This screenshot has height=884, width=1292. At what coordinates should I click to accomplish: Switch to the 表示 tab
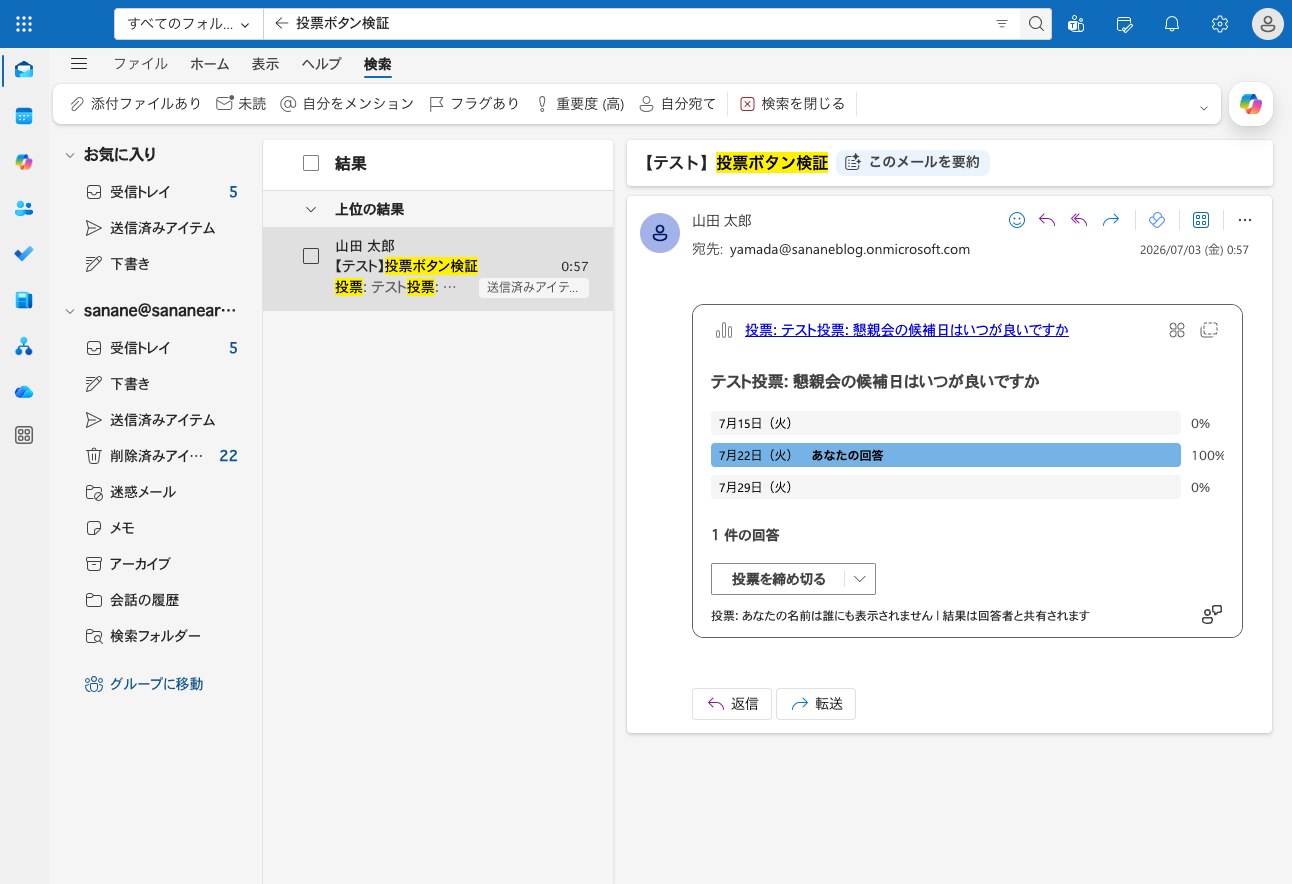click(265, 64)
